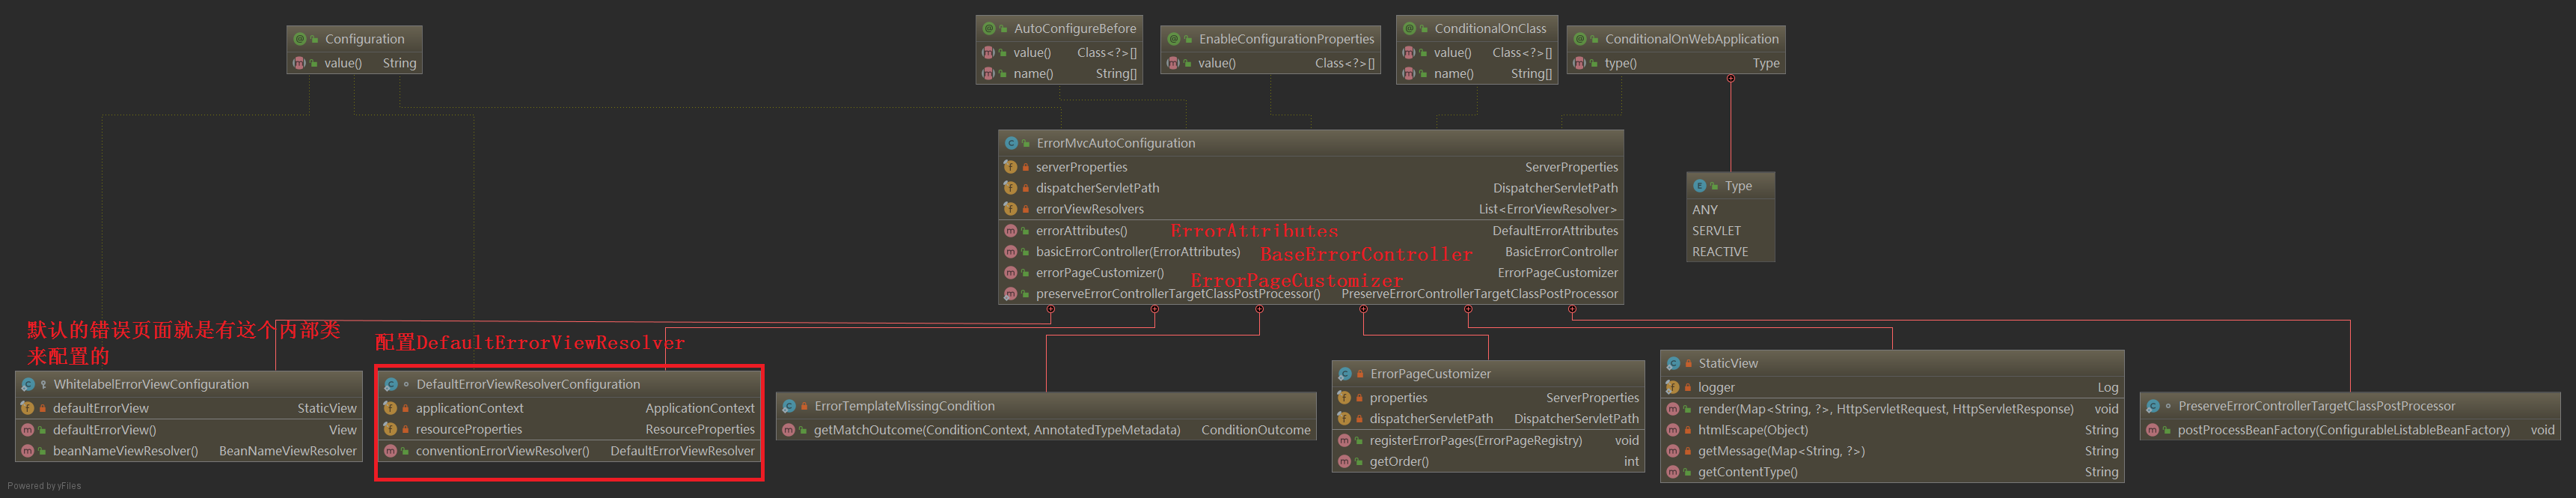Click the ErrorPageCustomizer class icon
This screenshot has height=498, width=2576.
(1345, 374)
